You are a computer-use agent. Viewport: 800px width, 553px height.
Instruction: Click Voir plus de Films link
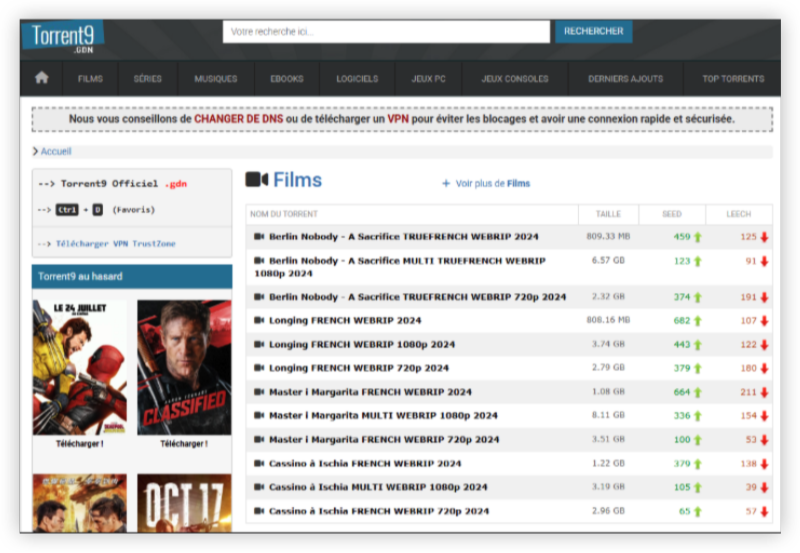click(x=492, y=183)
